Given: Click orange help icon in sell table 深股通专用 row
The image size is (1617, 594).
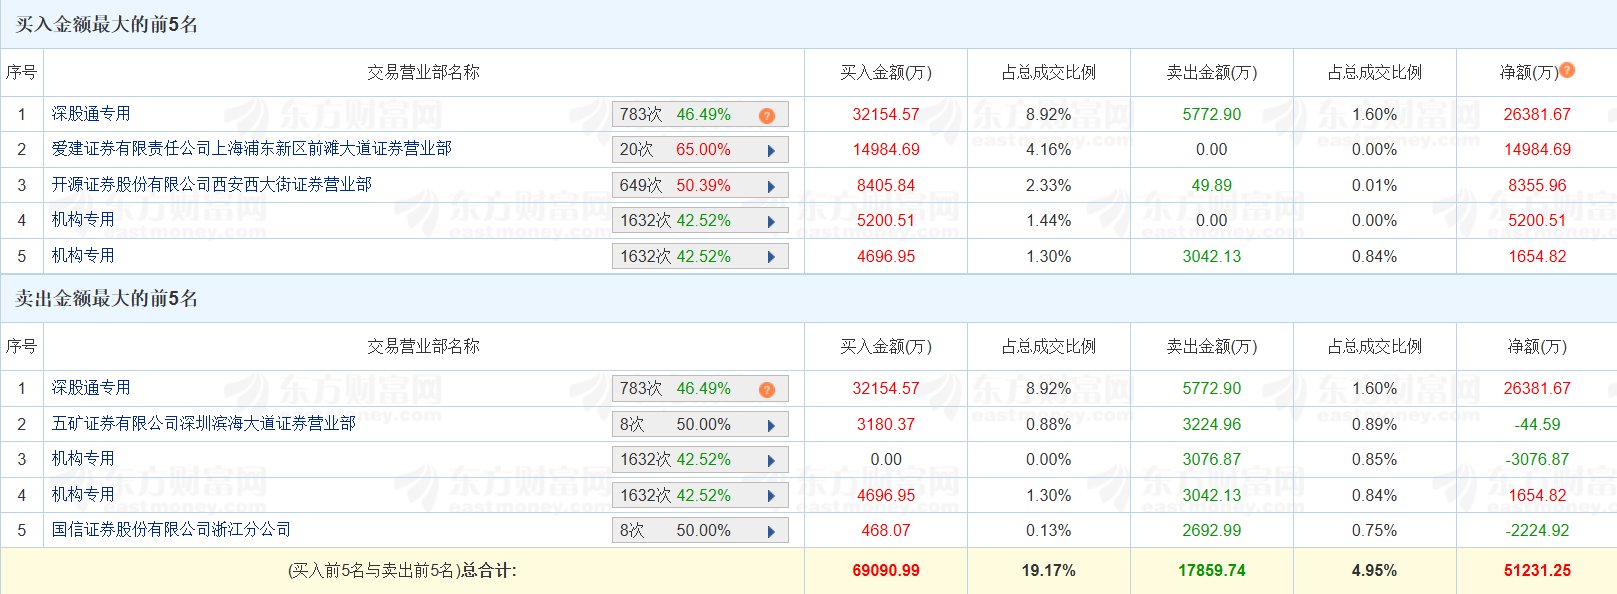Looking at the screenshot, I should 767,390.
